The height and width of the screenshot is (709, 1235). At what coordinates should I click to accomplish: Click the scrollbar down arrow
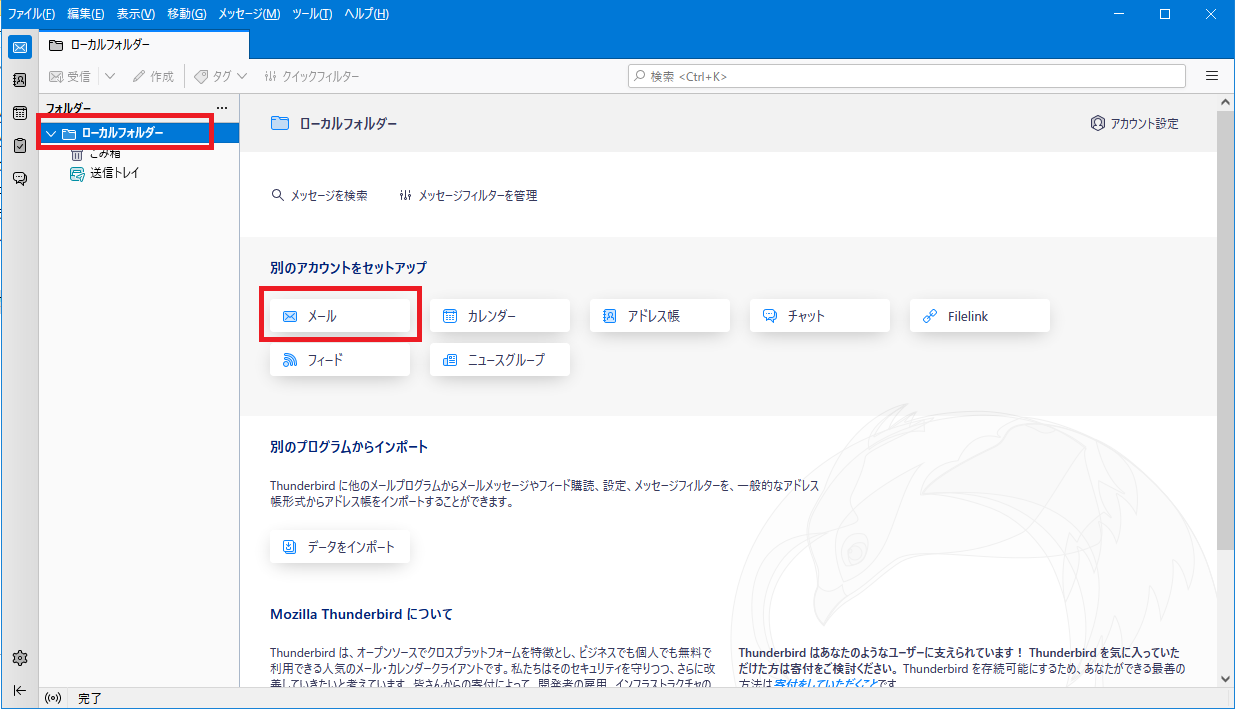(x=1225, y=679)
